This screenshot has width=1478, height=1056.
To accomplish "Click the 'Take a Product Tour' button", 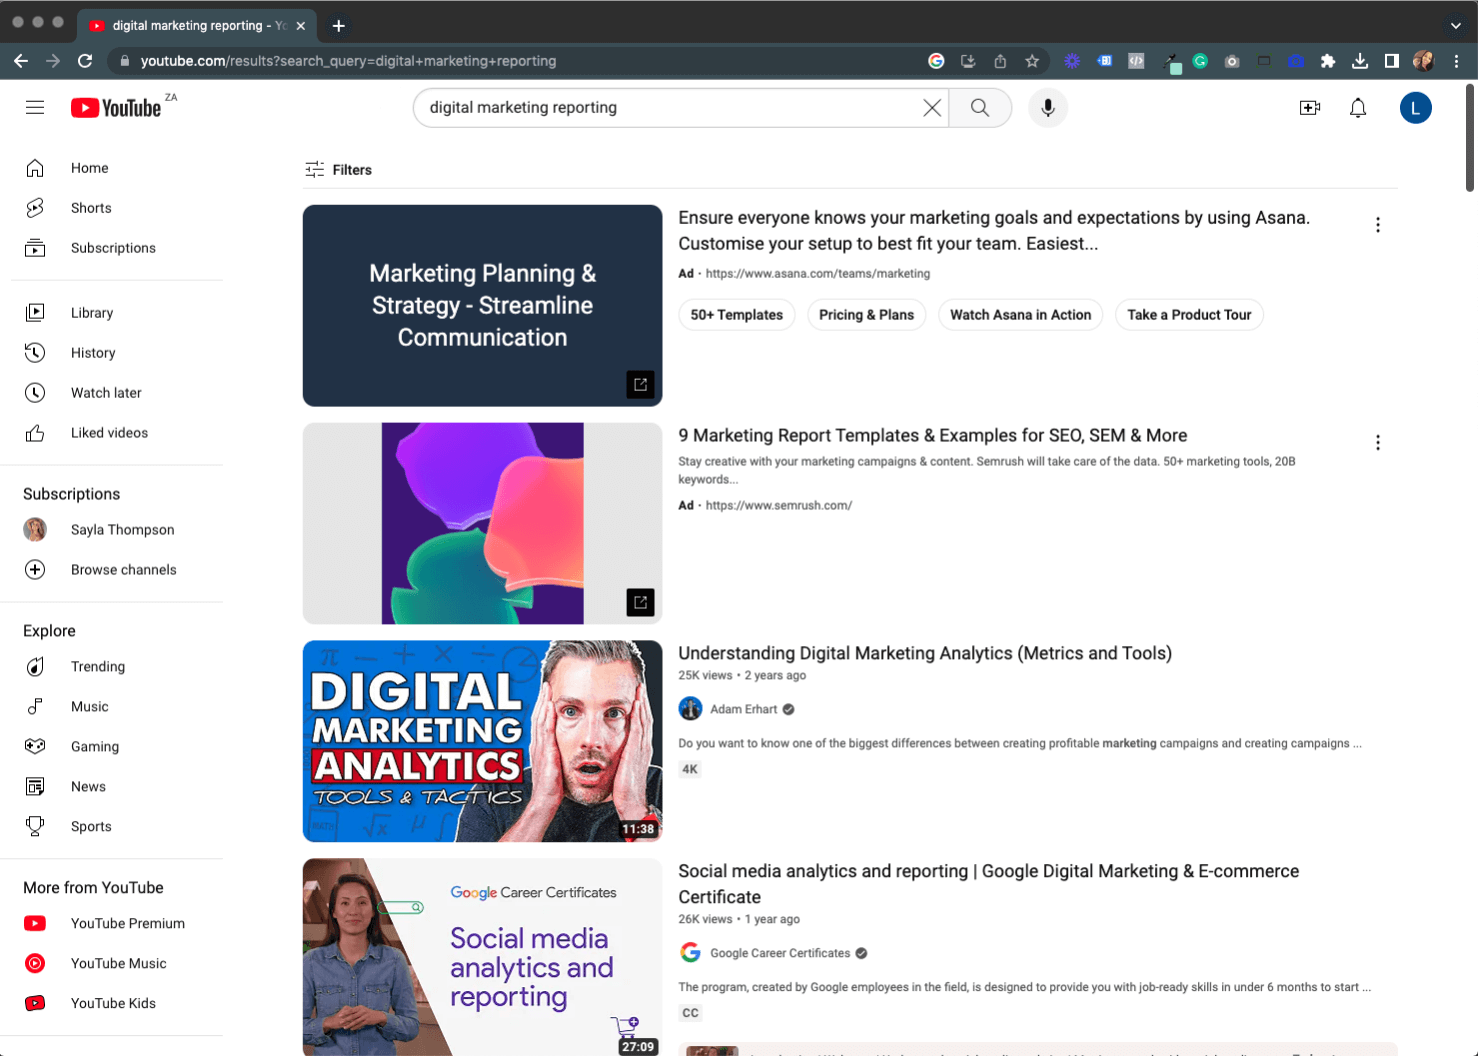I will [1189, 314].
